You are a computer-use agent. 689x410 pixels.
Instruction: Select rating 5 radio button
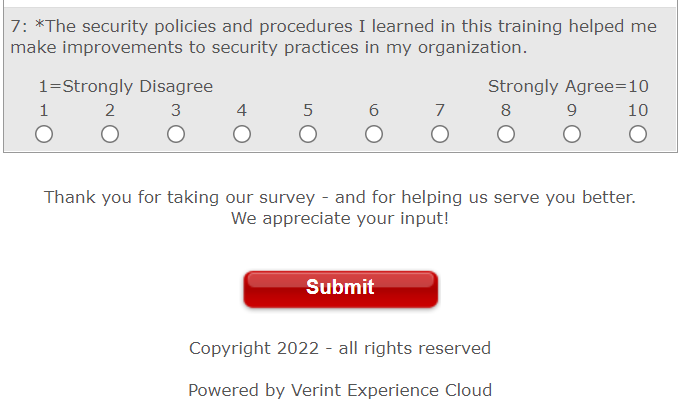click(308, 134)
